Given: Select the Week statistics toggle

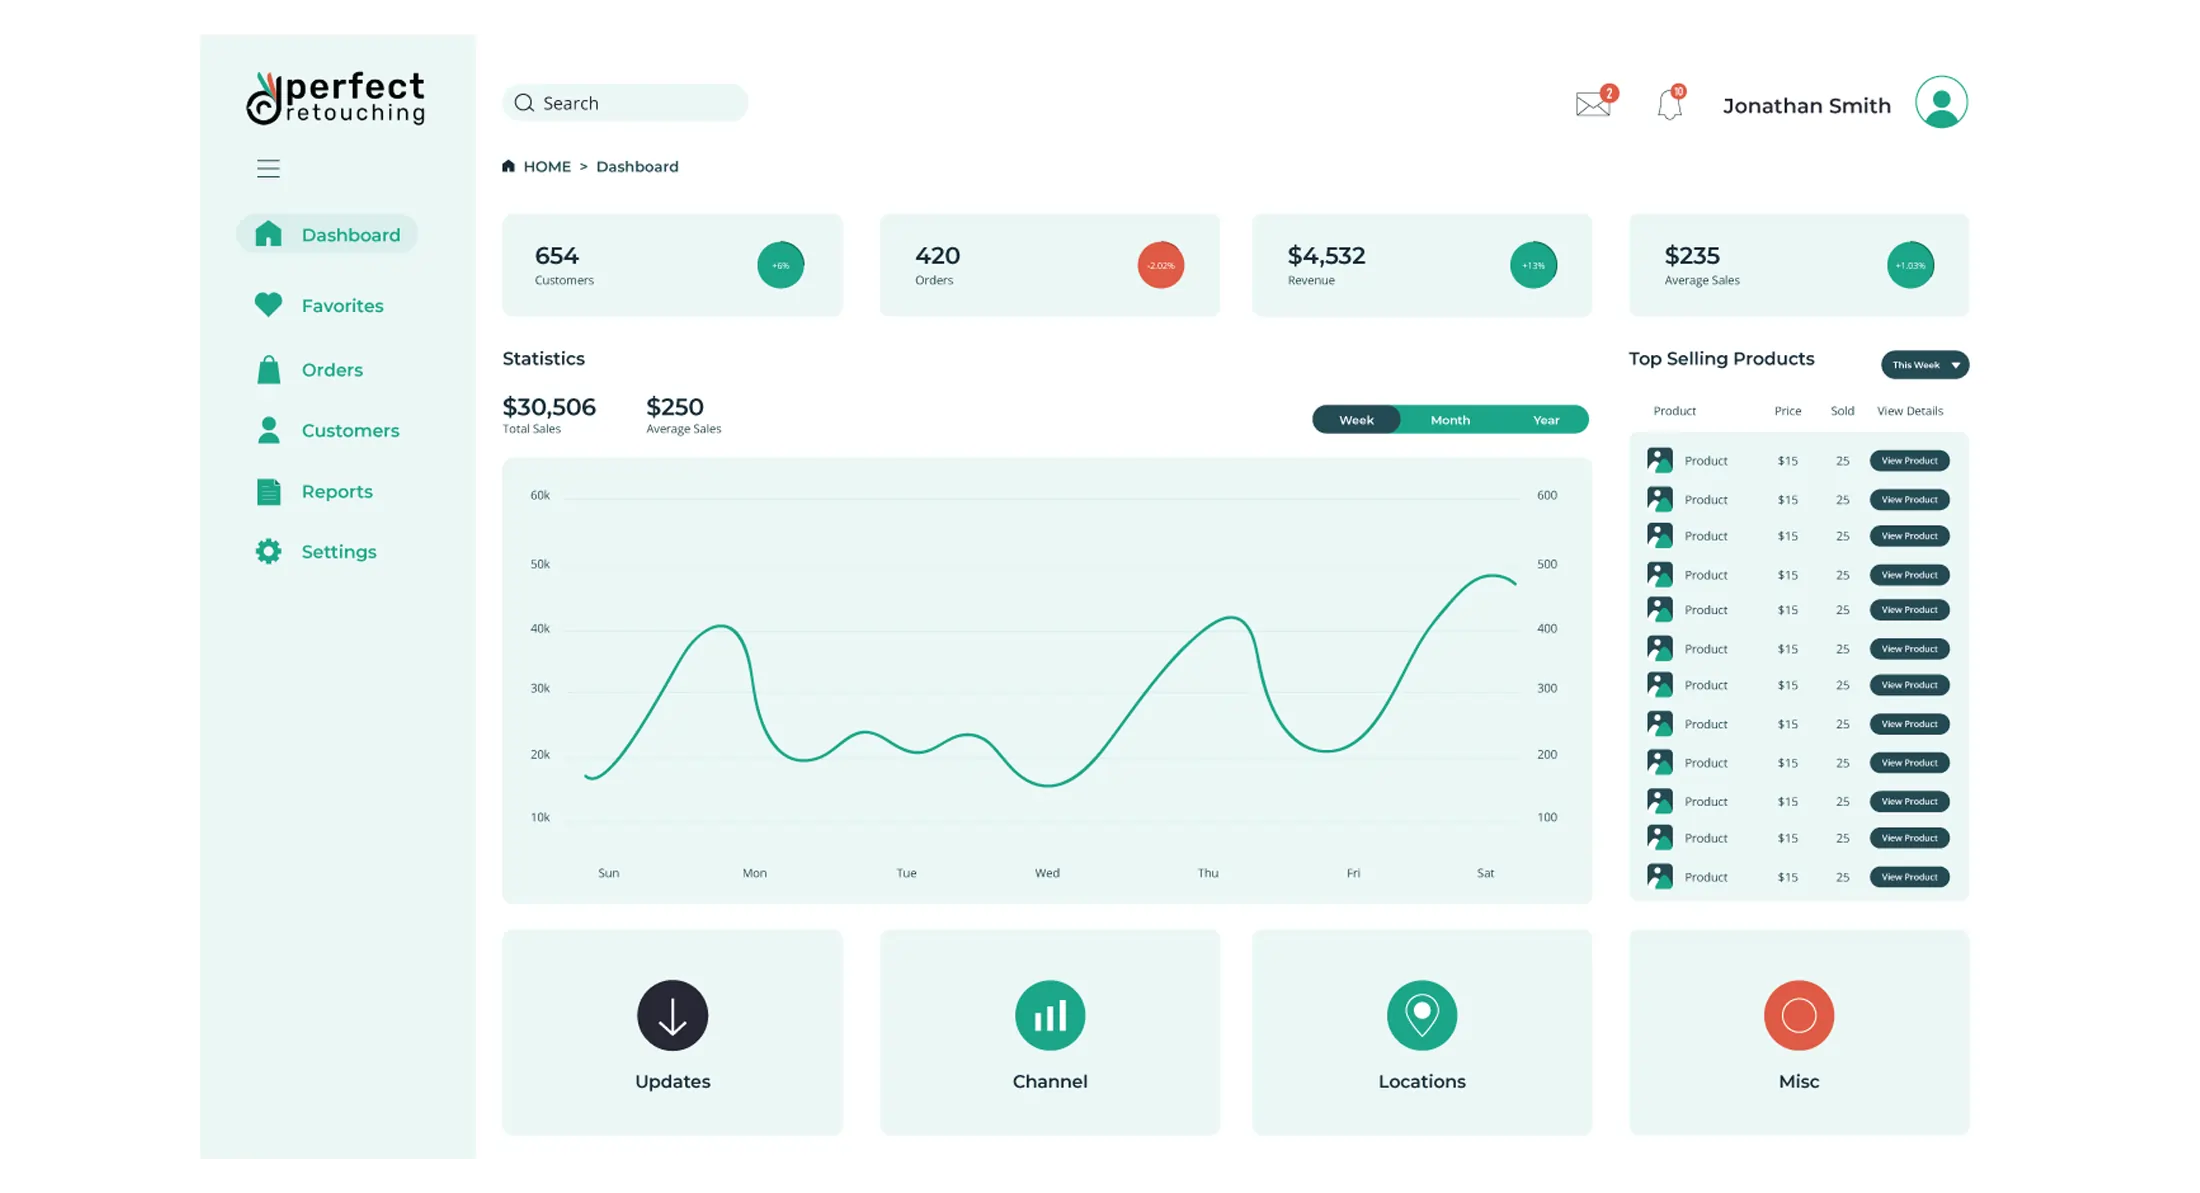Looking at the screenshot, I should pos(1354,419).
